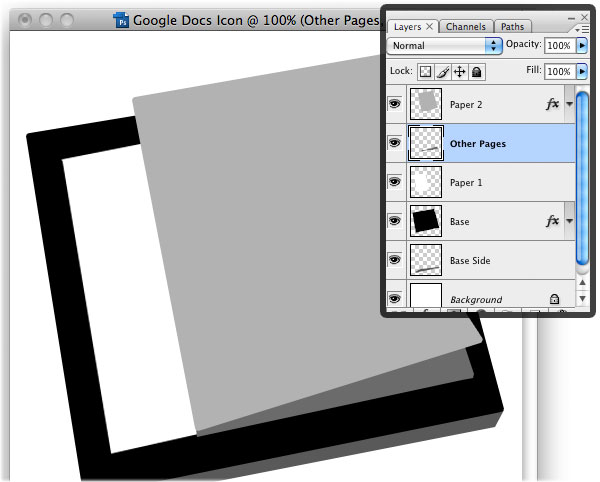Click the Paper 2 layer thumbnail
The image size is (600, 482).
tap(426, 104)
